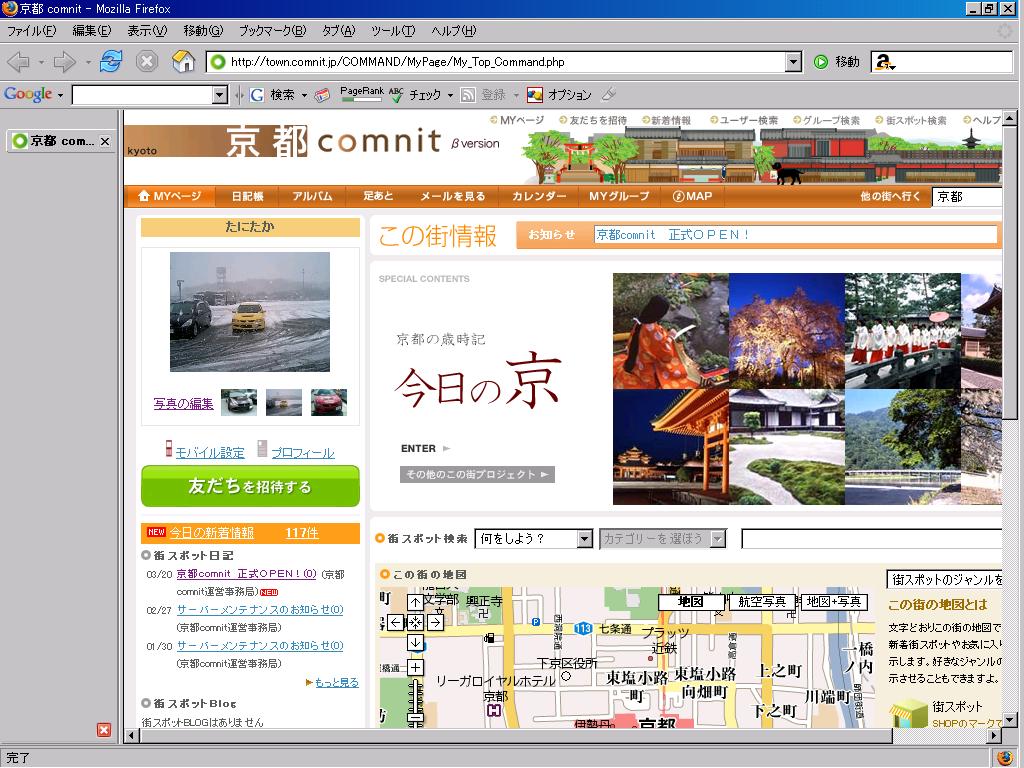Click the green 移動 Go button
The width and height of the screenshot is (1024, 768).
pos(837,62)
